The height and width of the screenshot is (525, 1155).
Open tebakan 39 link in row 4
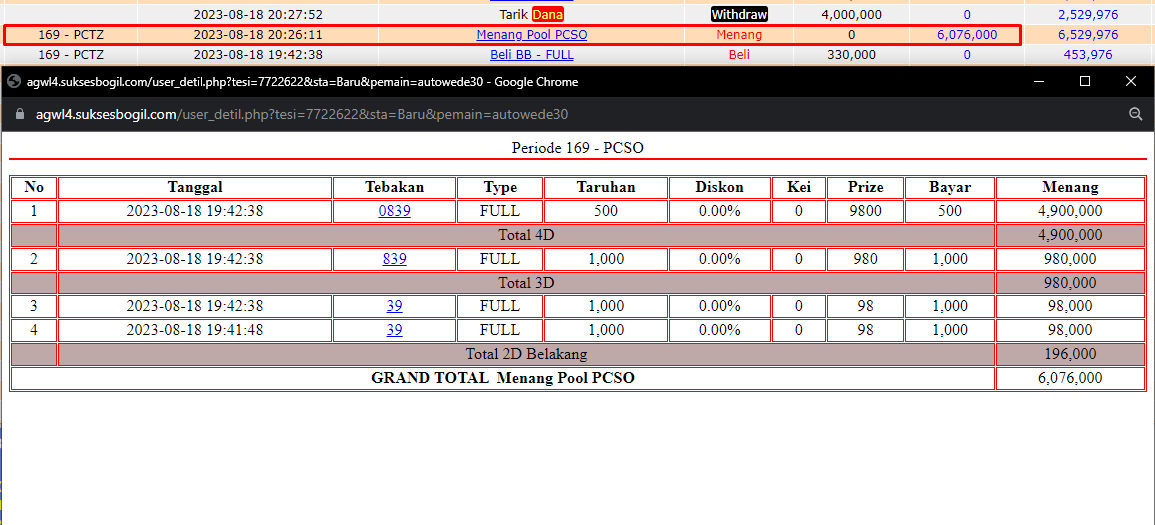[395, 330]
